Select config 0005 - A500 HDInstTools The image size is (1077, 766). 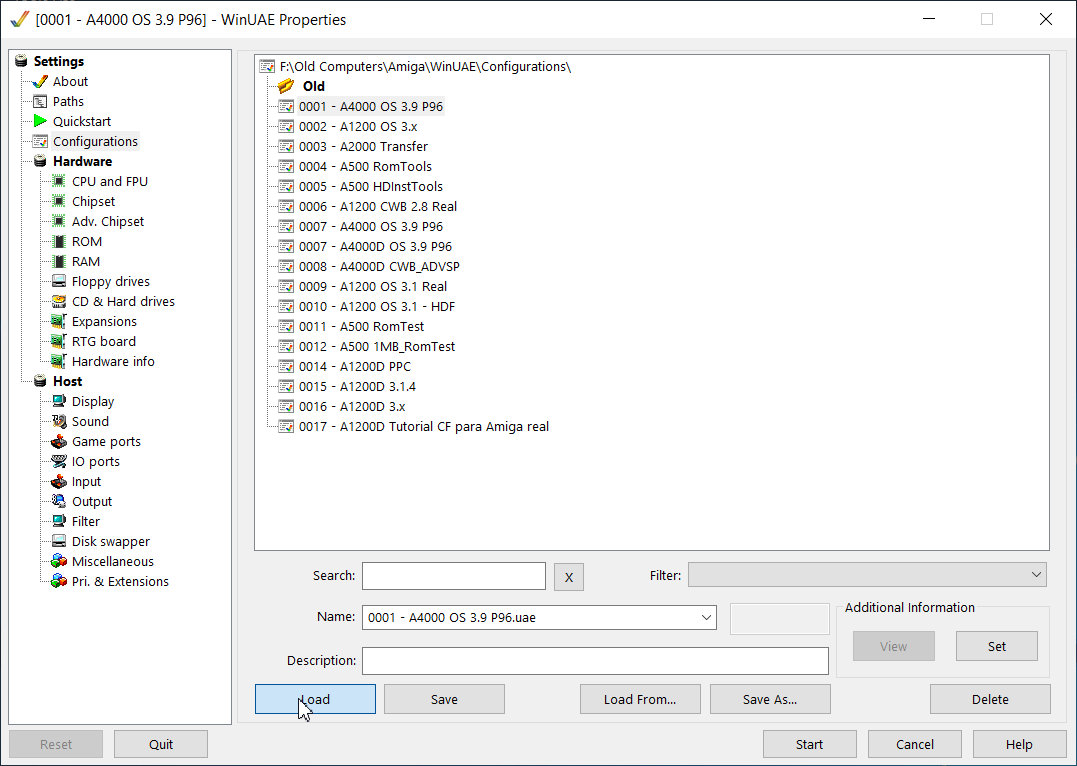[x=371, y=186]
